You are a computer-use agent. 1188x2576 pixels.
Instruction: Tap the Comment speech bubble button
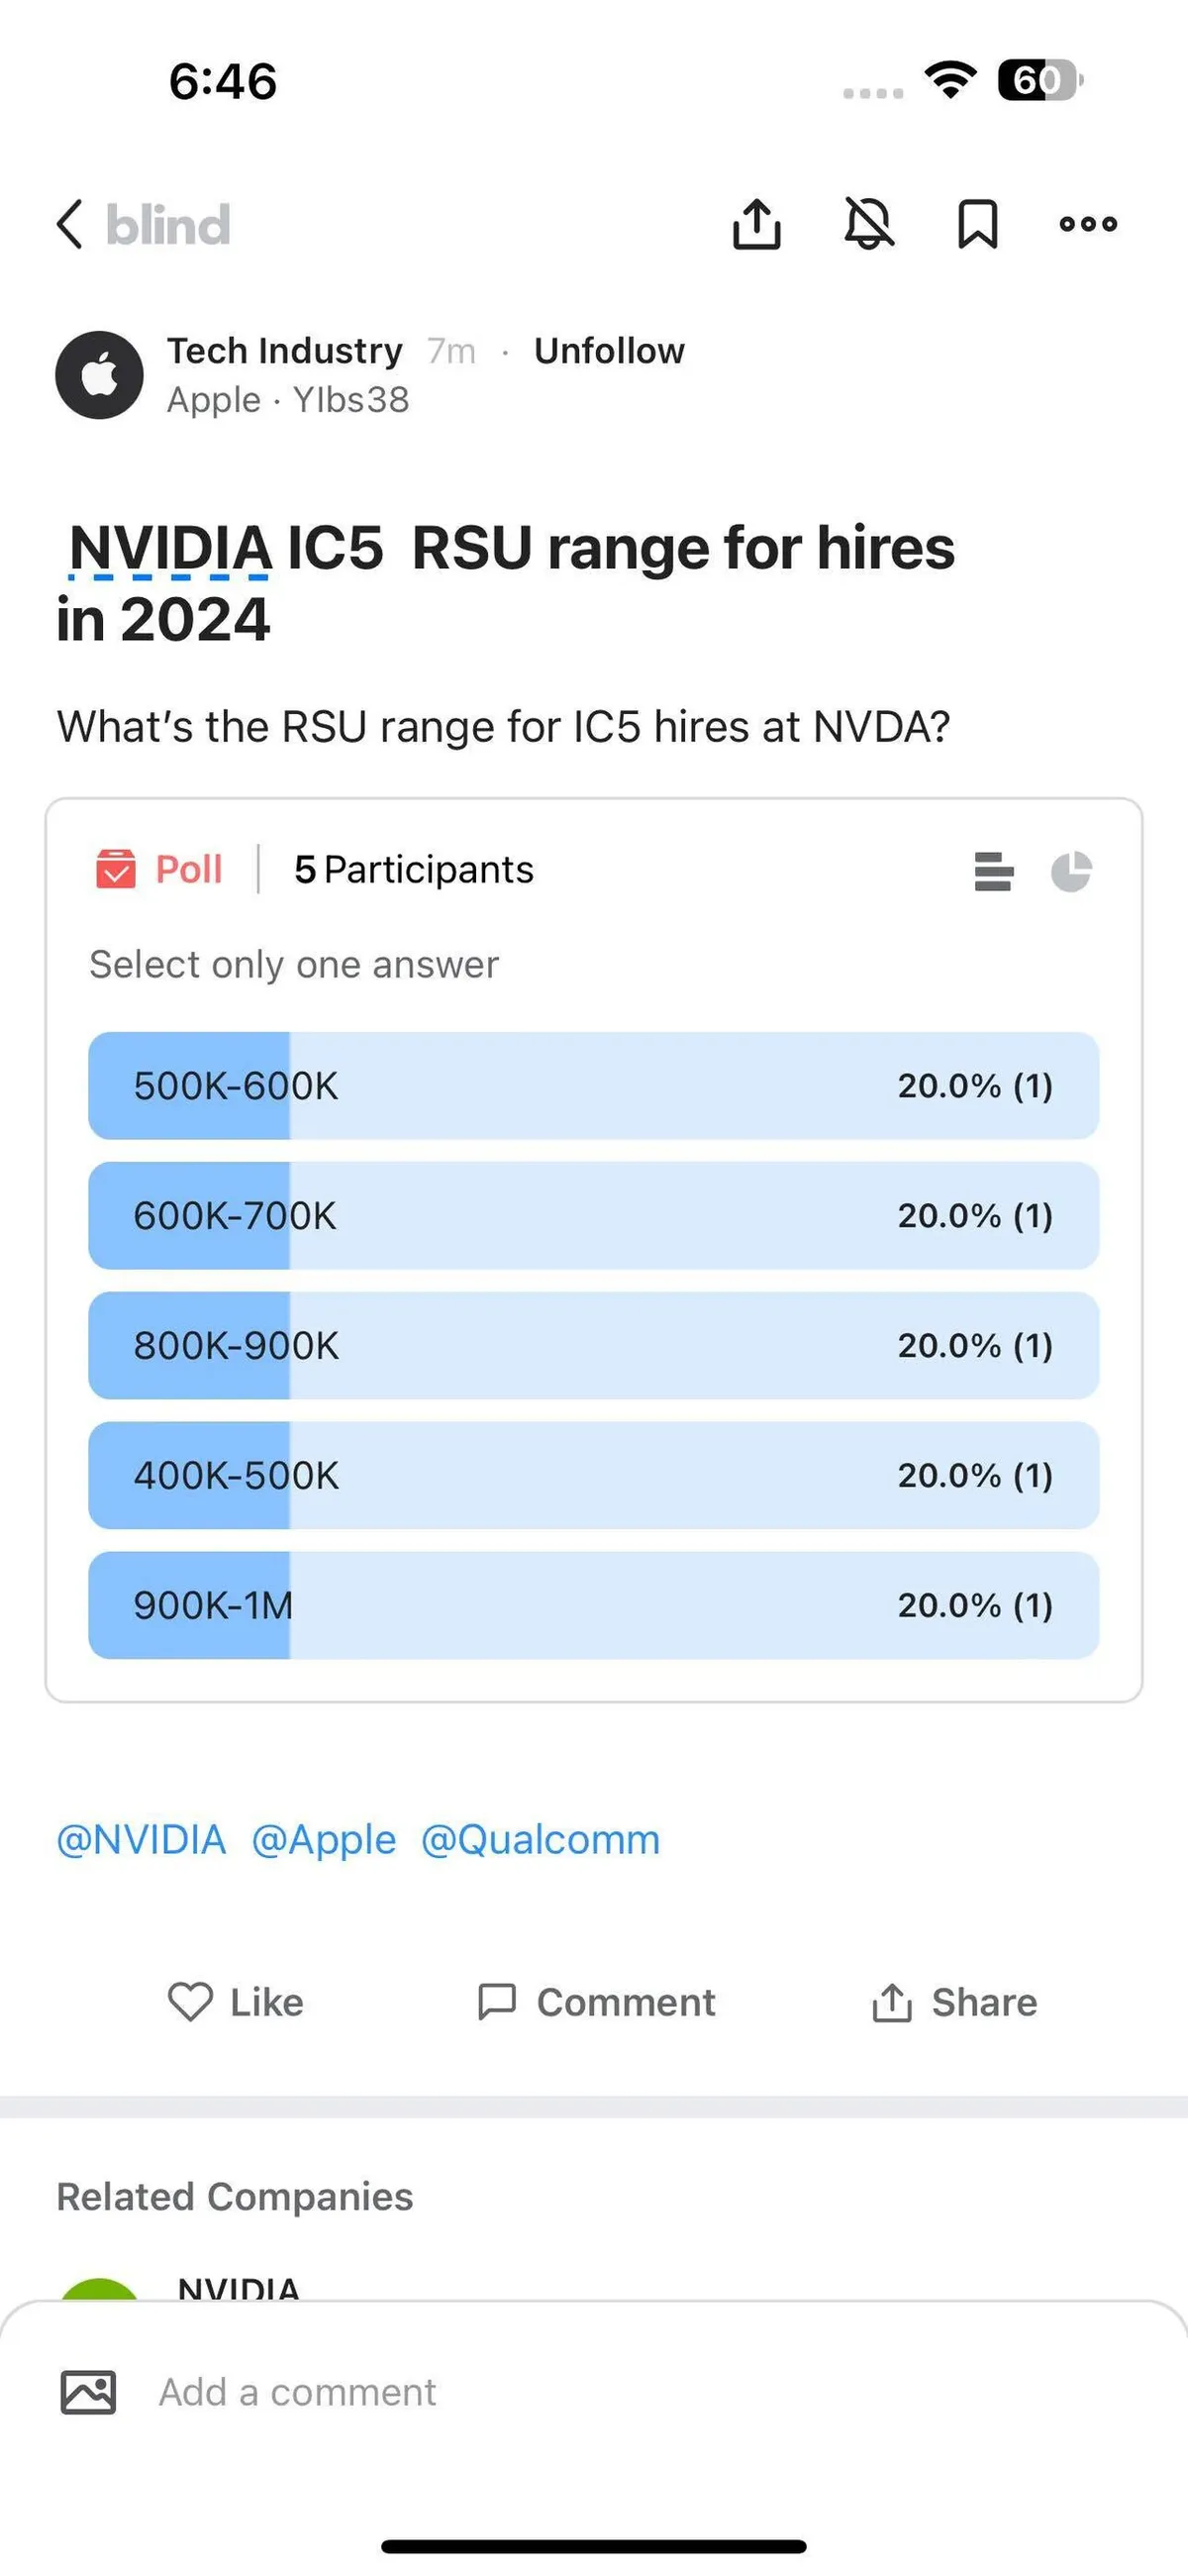coord(596,2002)
